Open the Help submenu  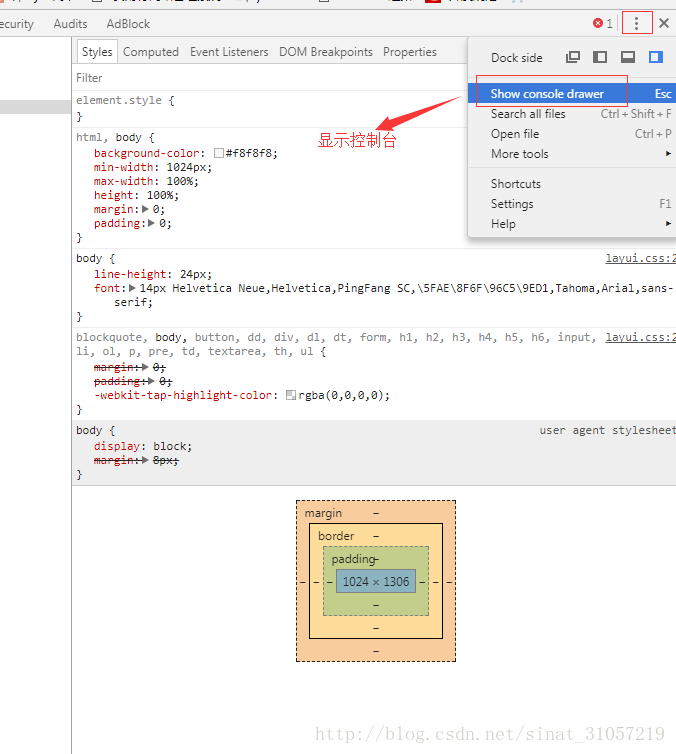[x=572, y=224]
